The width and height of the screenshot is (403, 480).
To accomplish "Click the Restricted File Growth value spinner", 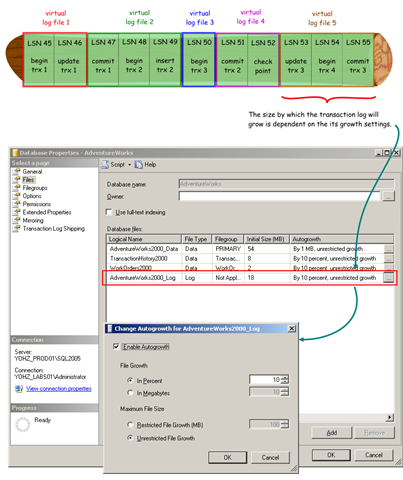I will 285,424.
